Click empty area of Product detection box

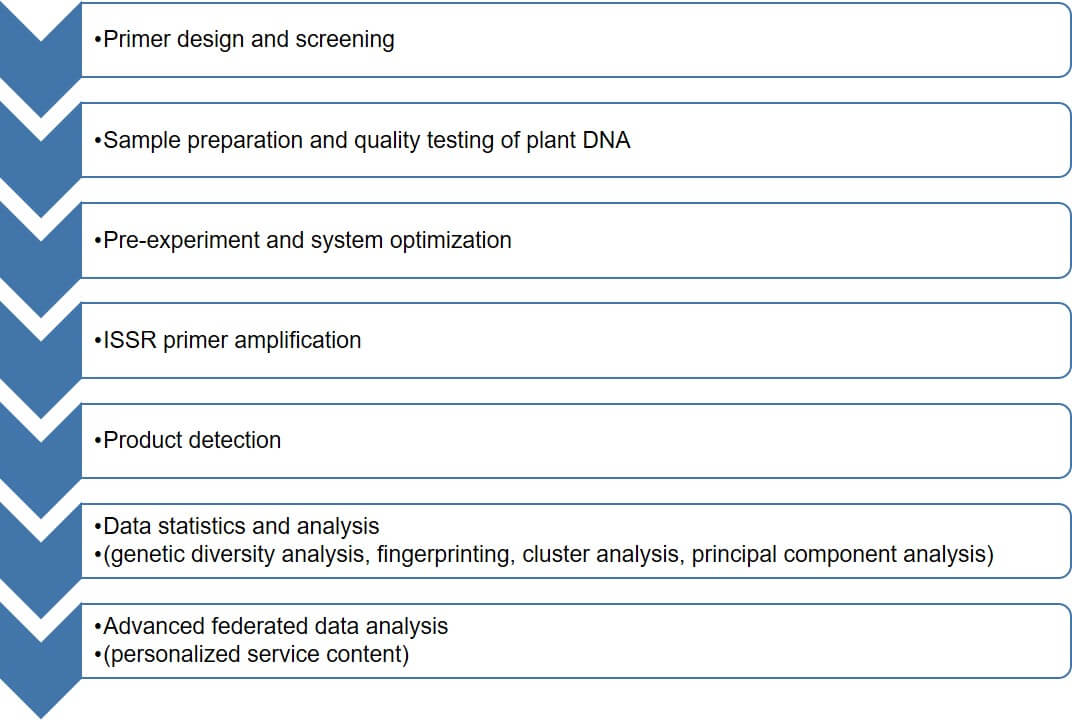(x=677, y=440)
